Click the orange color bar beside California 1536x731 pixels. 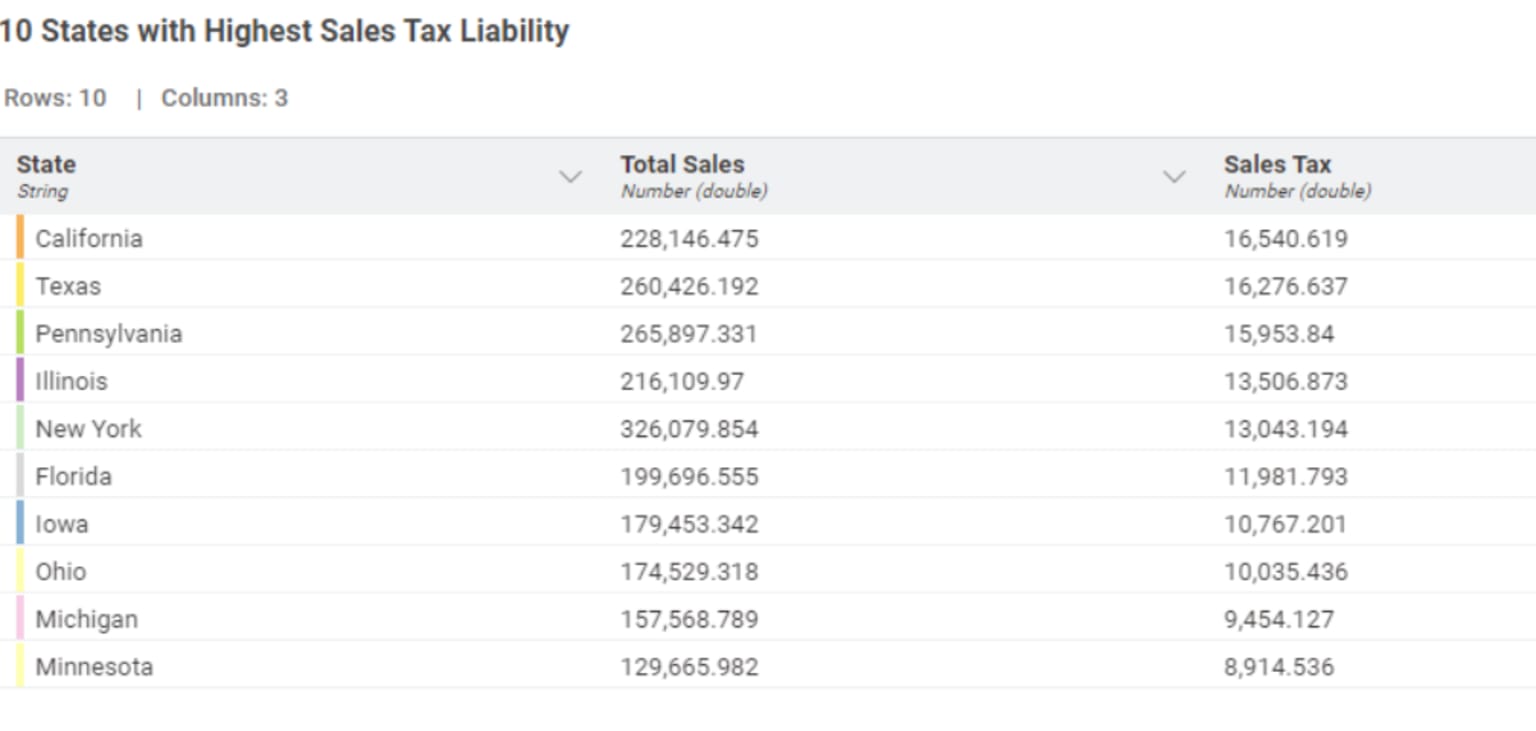tap(20, 237)
